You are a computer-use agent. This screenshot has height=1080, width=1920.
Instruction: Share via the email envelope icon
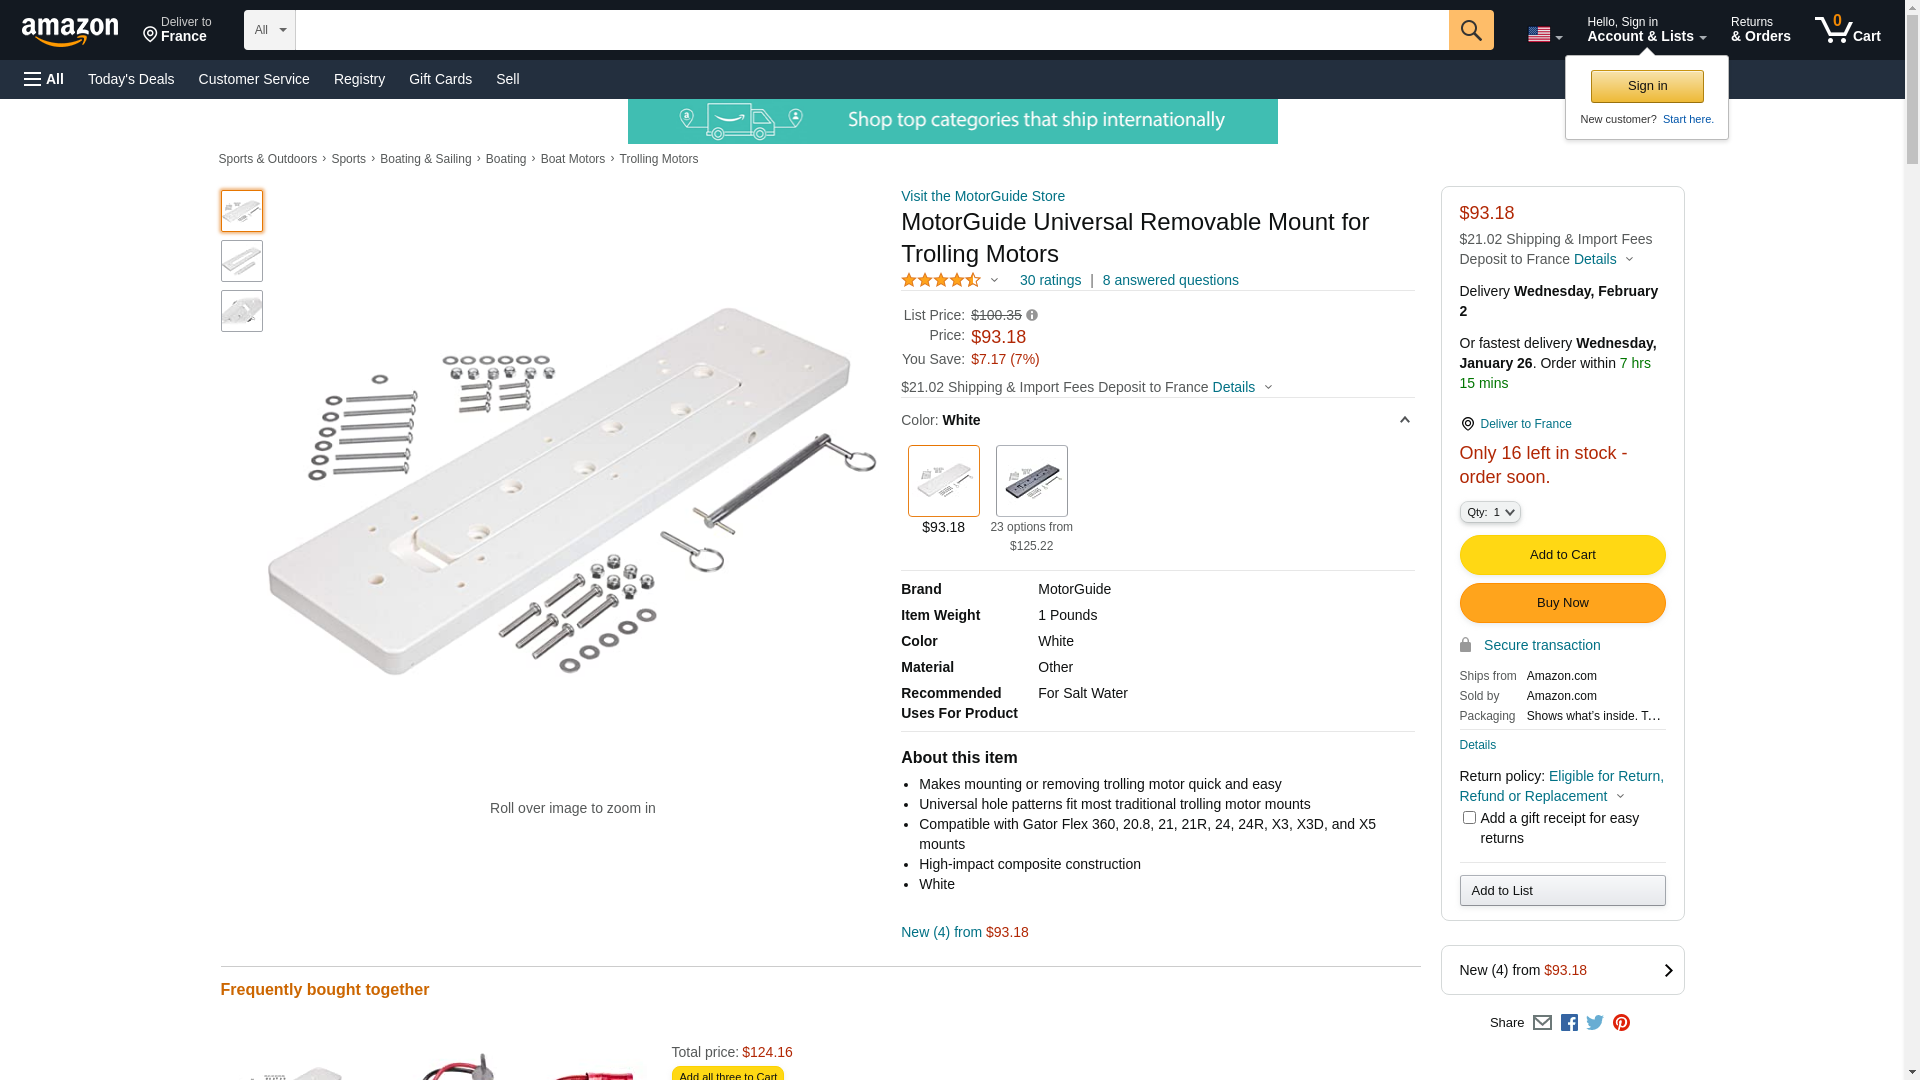point(1542,1023)
